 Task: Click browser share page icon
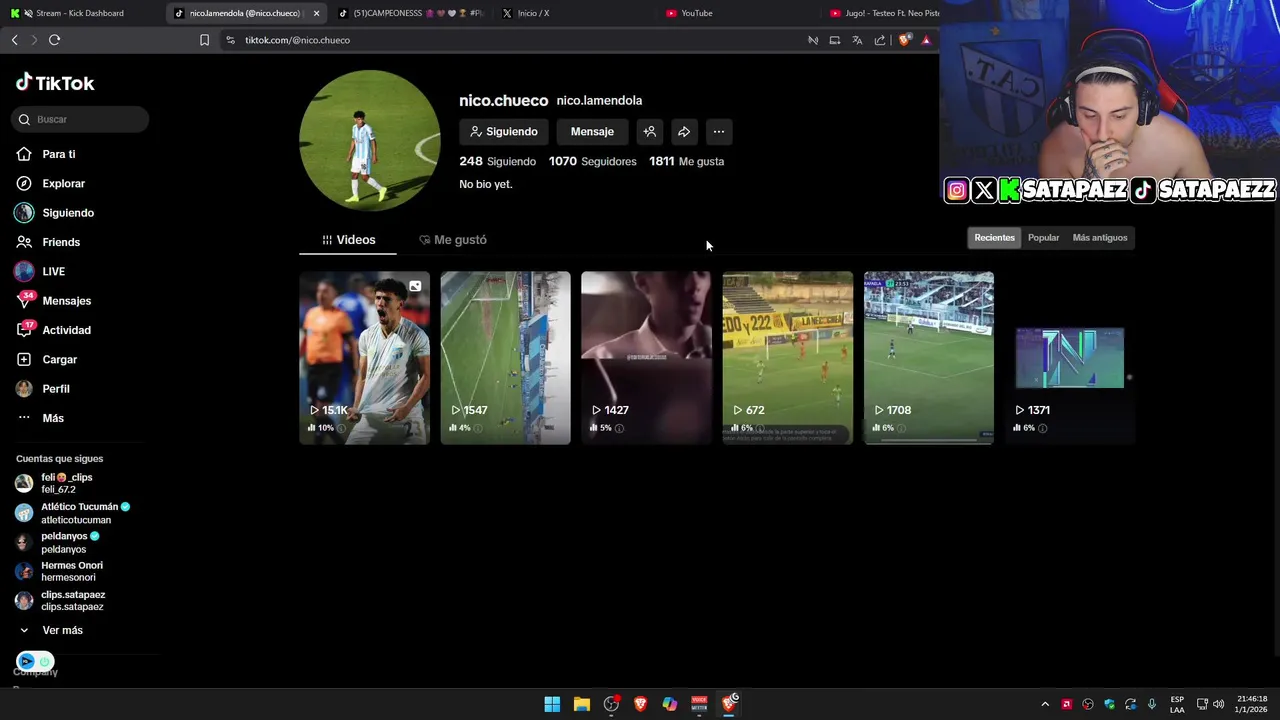tap(880, 40)
